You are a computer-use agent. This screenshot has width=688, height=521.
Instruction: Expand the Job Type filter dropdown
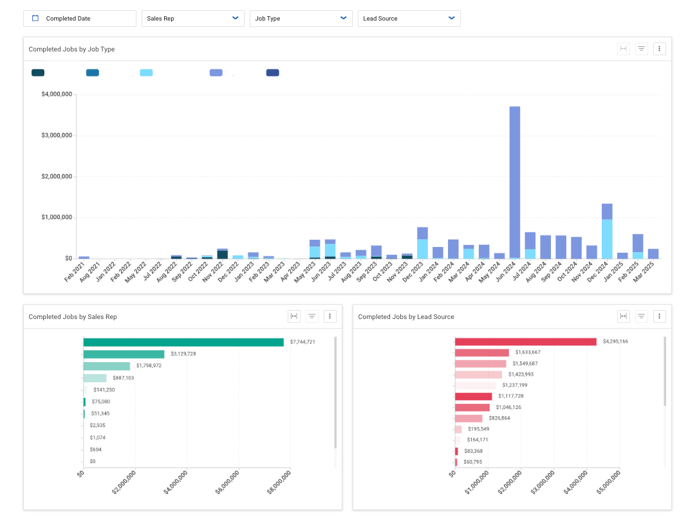301,18
